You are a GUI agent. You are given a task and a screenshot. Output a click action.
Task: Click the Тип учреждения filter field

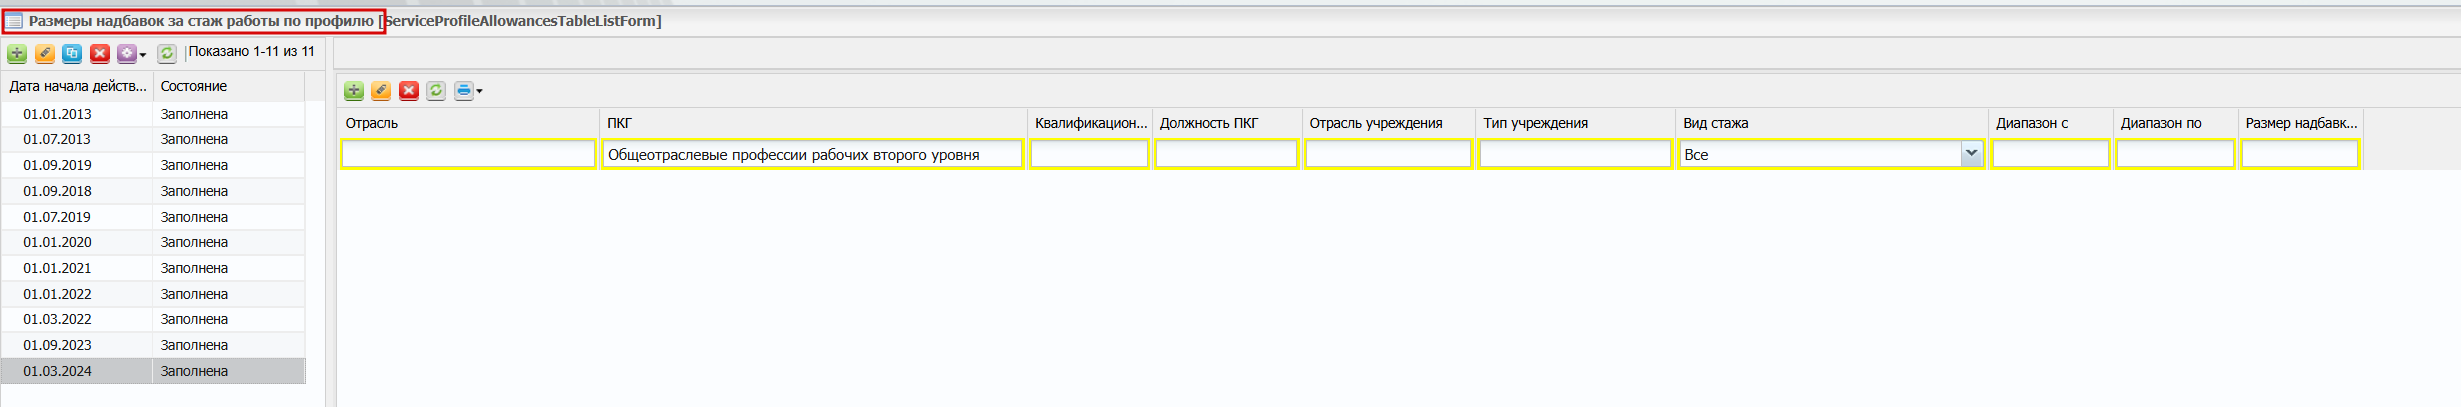pos(1575,154)
